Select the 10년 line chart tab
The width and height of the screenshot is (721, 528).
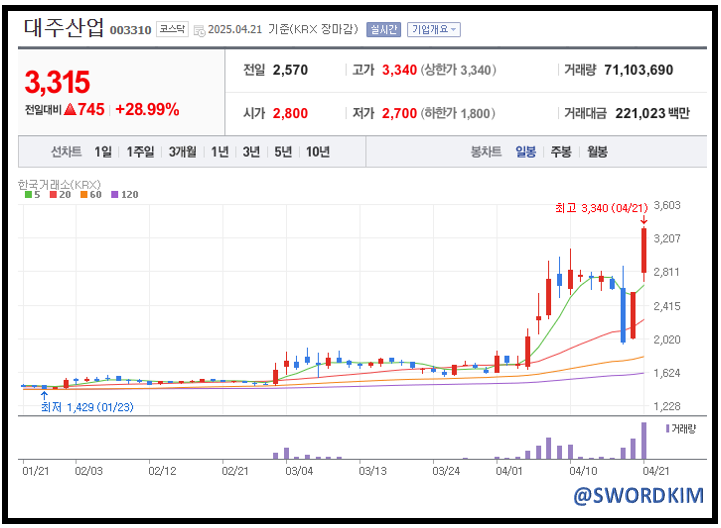point(318,151)
